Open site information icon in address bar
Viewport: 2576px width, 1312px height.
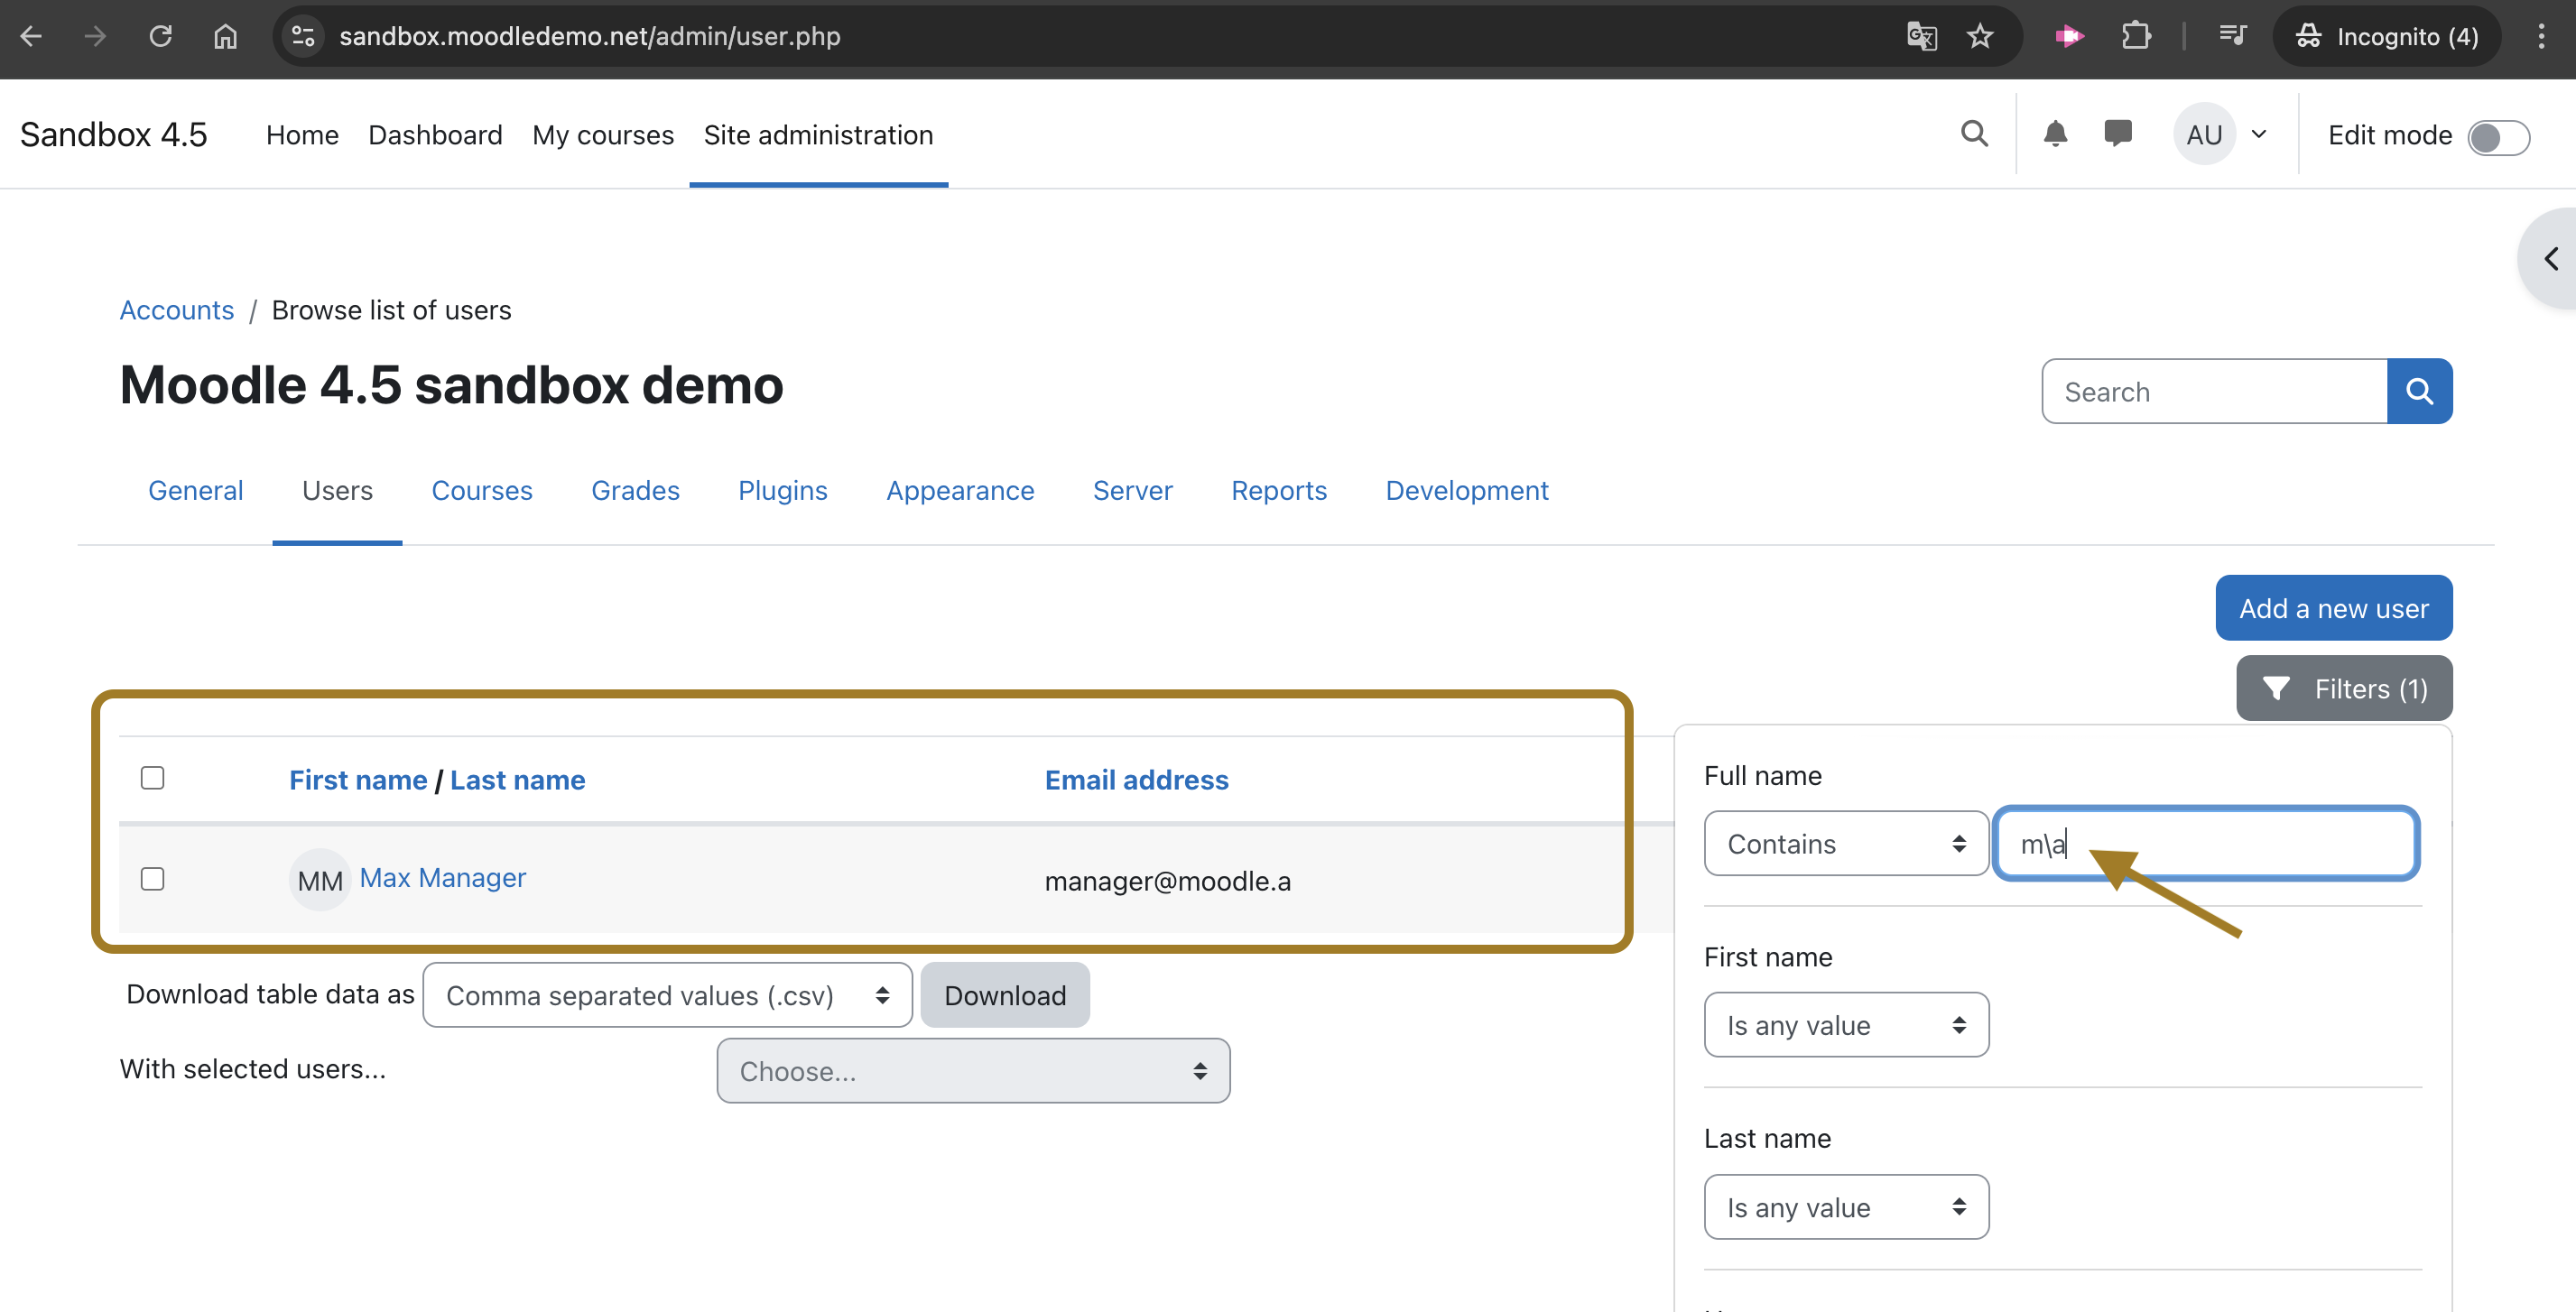[x=303, y=37]
